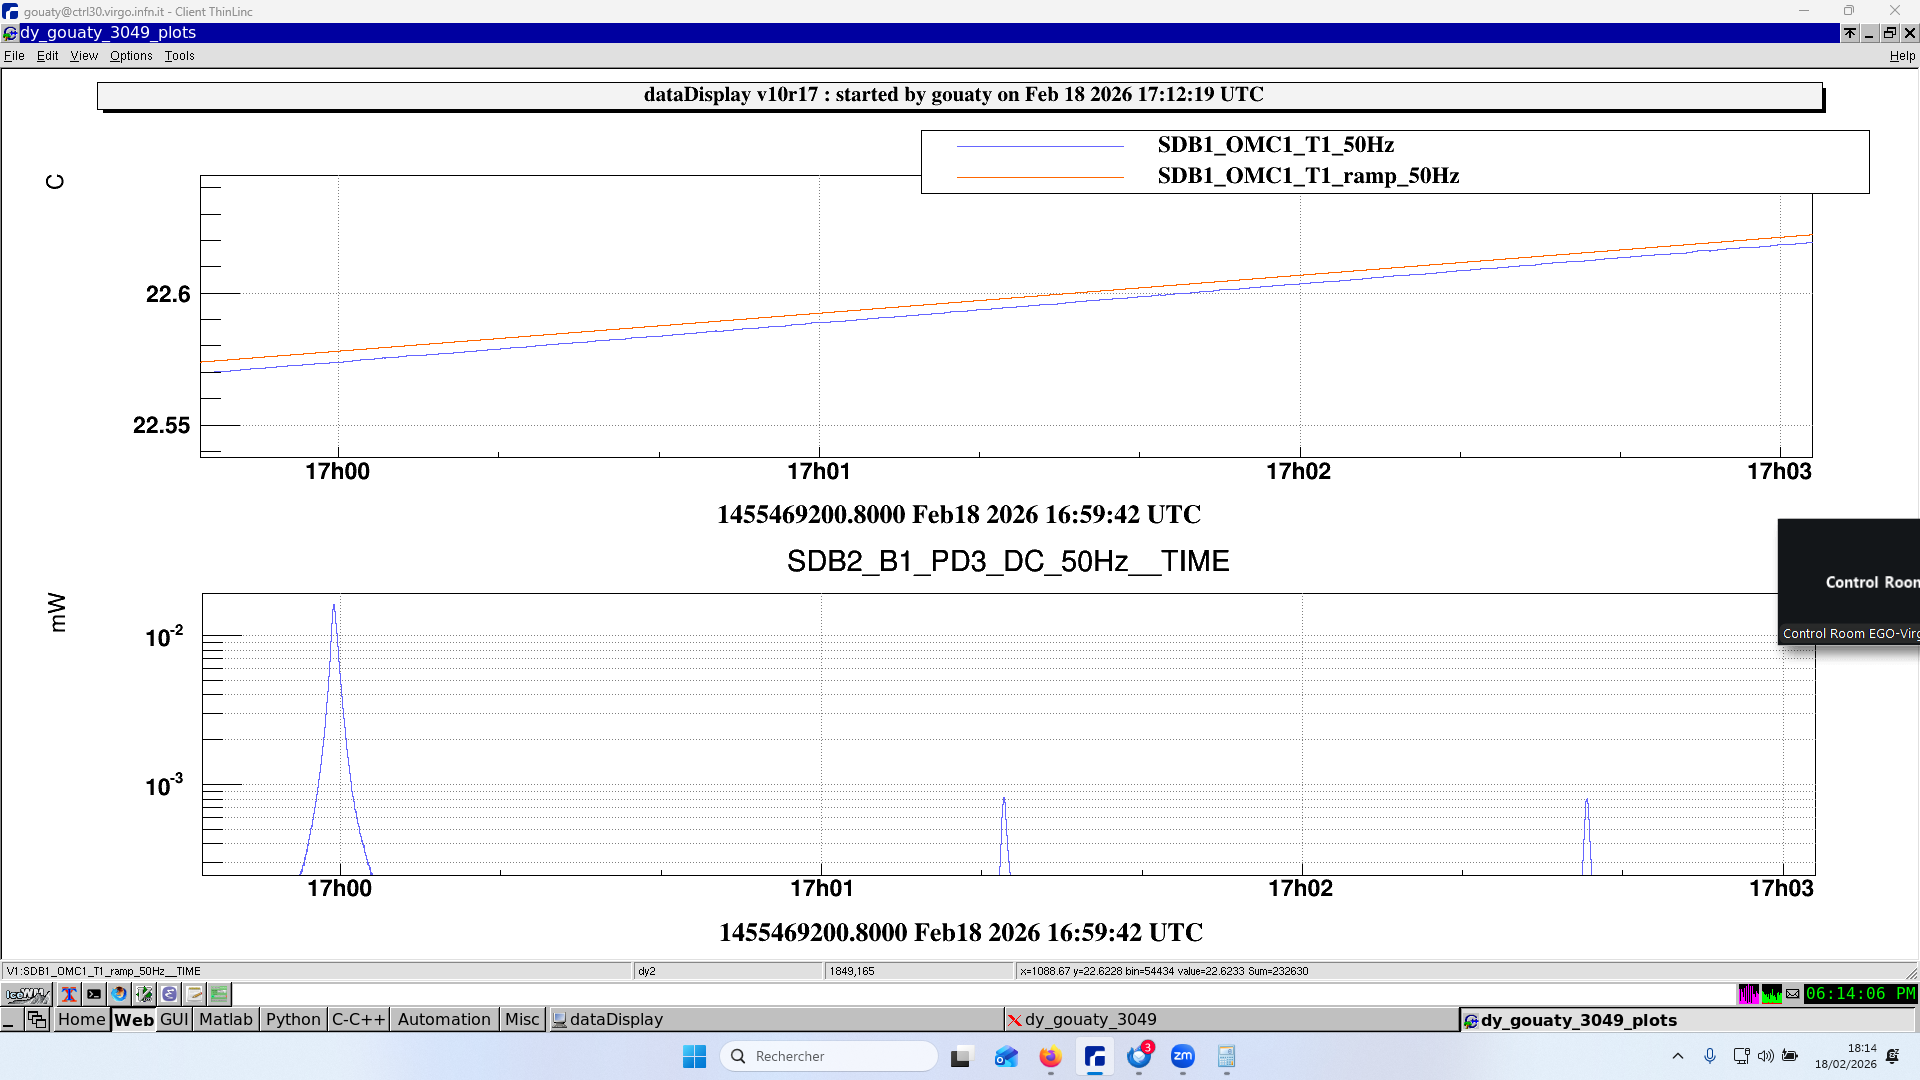Open the Options menu
The image size is (1920, 1080).
tap(131, 56)
